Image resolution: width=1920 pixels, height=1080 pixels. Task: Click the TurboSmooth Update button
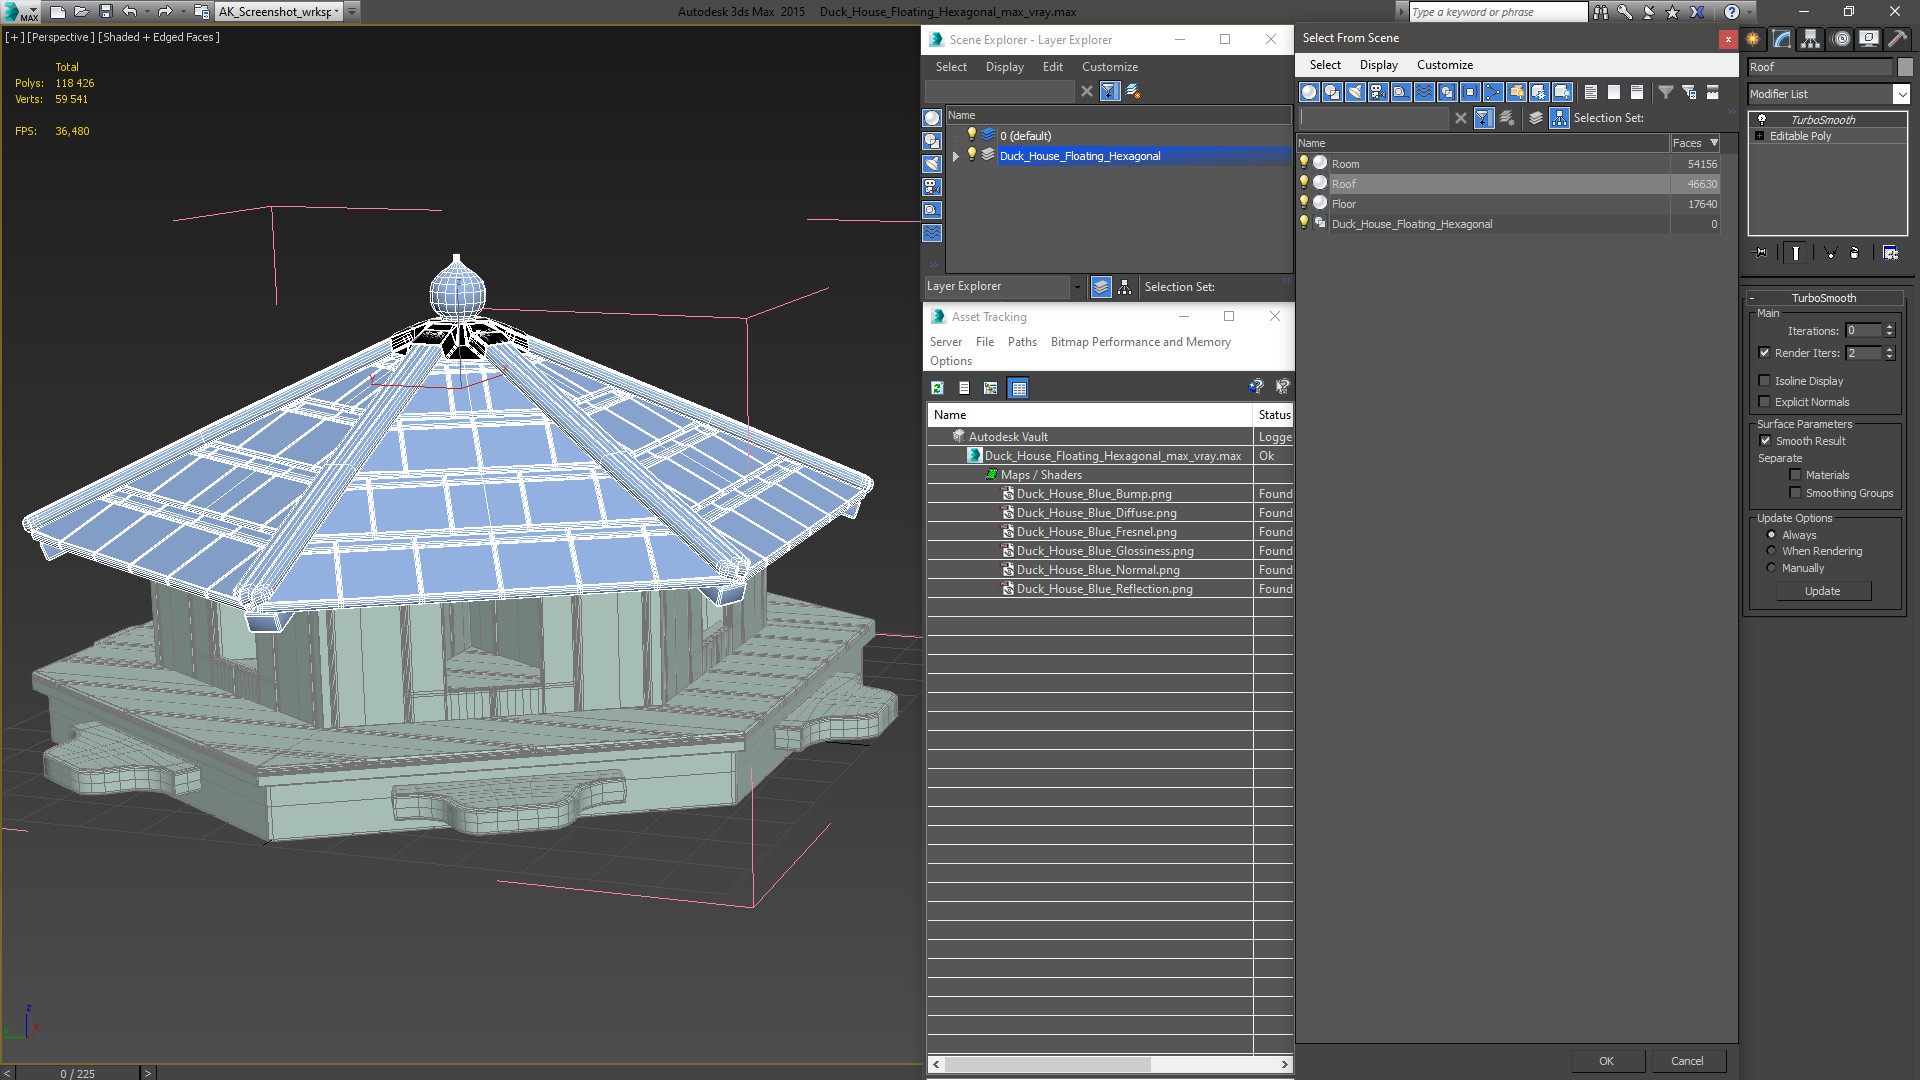click(x=1822, y=591)
